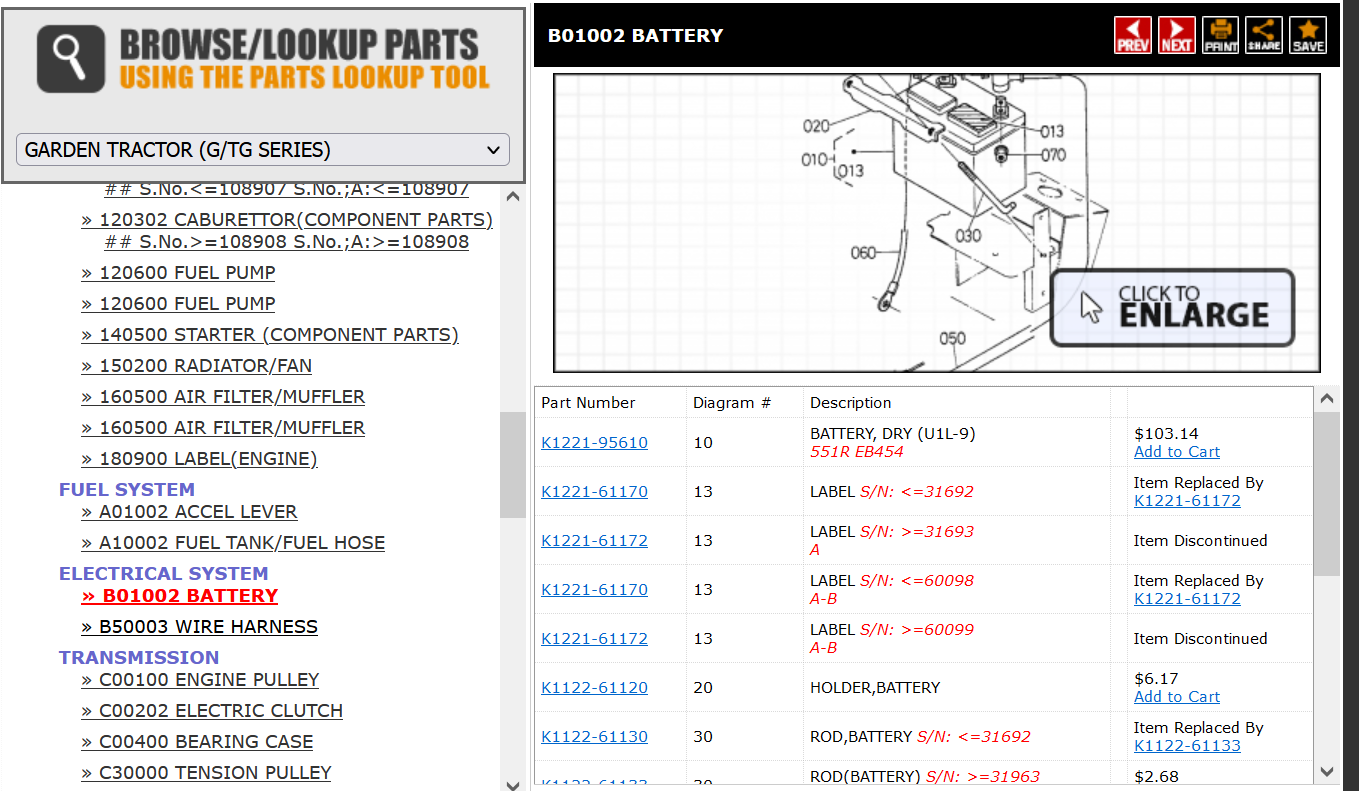This screenshot has height=791, width=1359.
Task: Click the left tree scrollbar thumb
Action: coord(513,464)
